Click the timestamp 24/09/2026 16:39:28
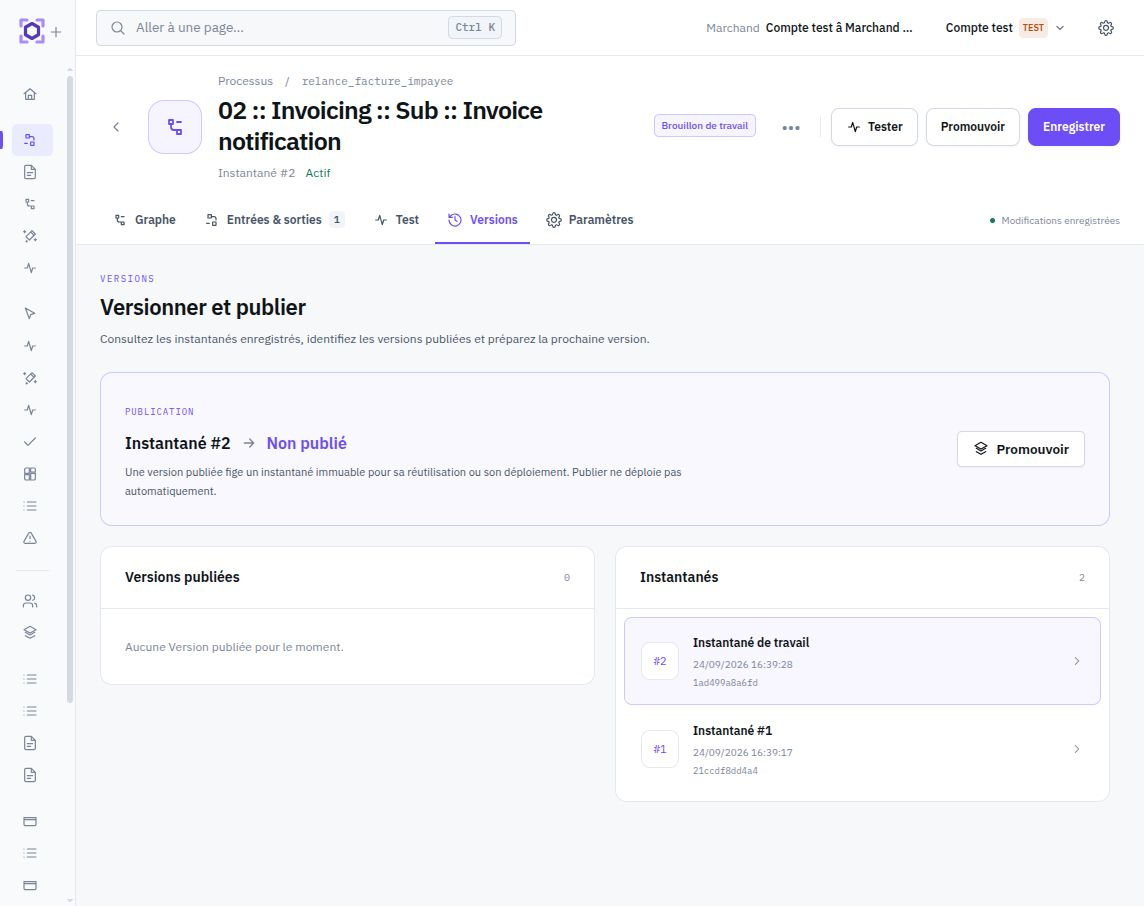This screenshot has height=906, width=1144. 743,665
